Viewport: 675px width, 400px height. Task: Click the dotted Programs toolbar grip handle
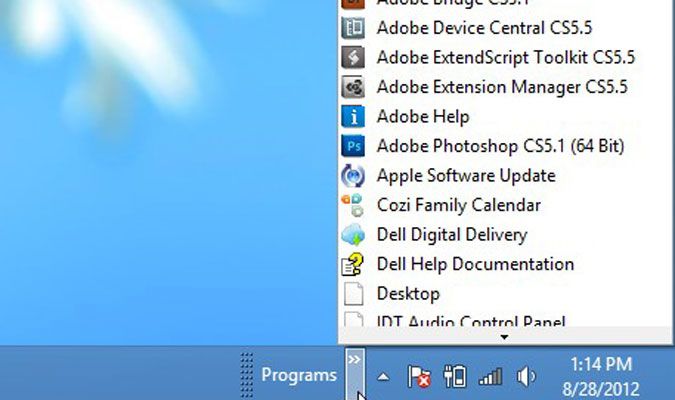coord(247,375)
